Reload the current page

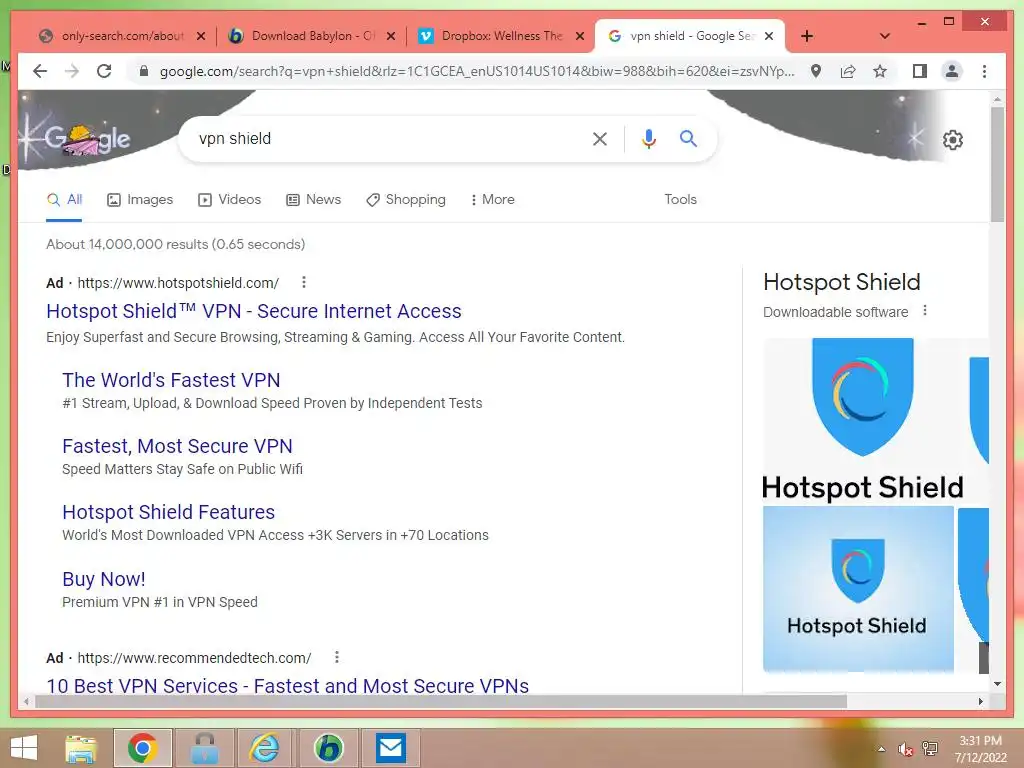(104, 71)
